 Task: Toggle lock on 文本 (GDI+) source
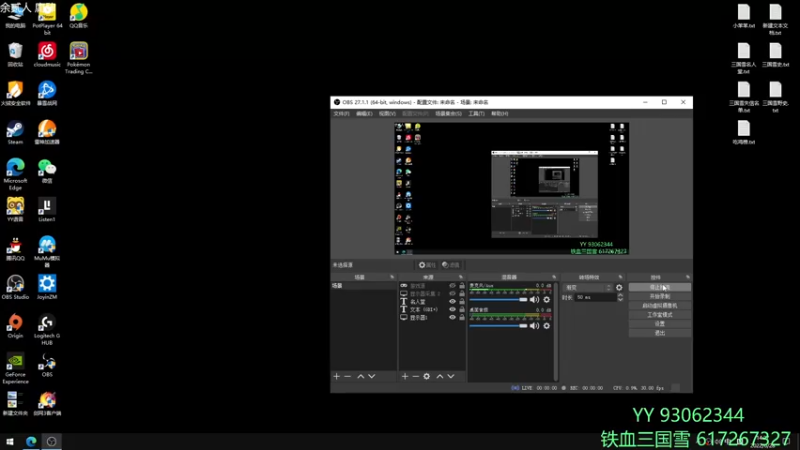462,309
